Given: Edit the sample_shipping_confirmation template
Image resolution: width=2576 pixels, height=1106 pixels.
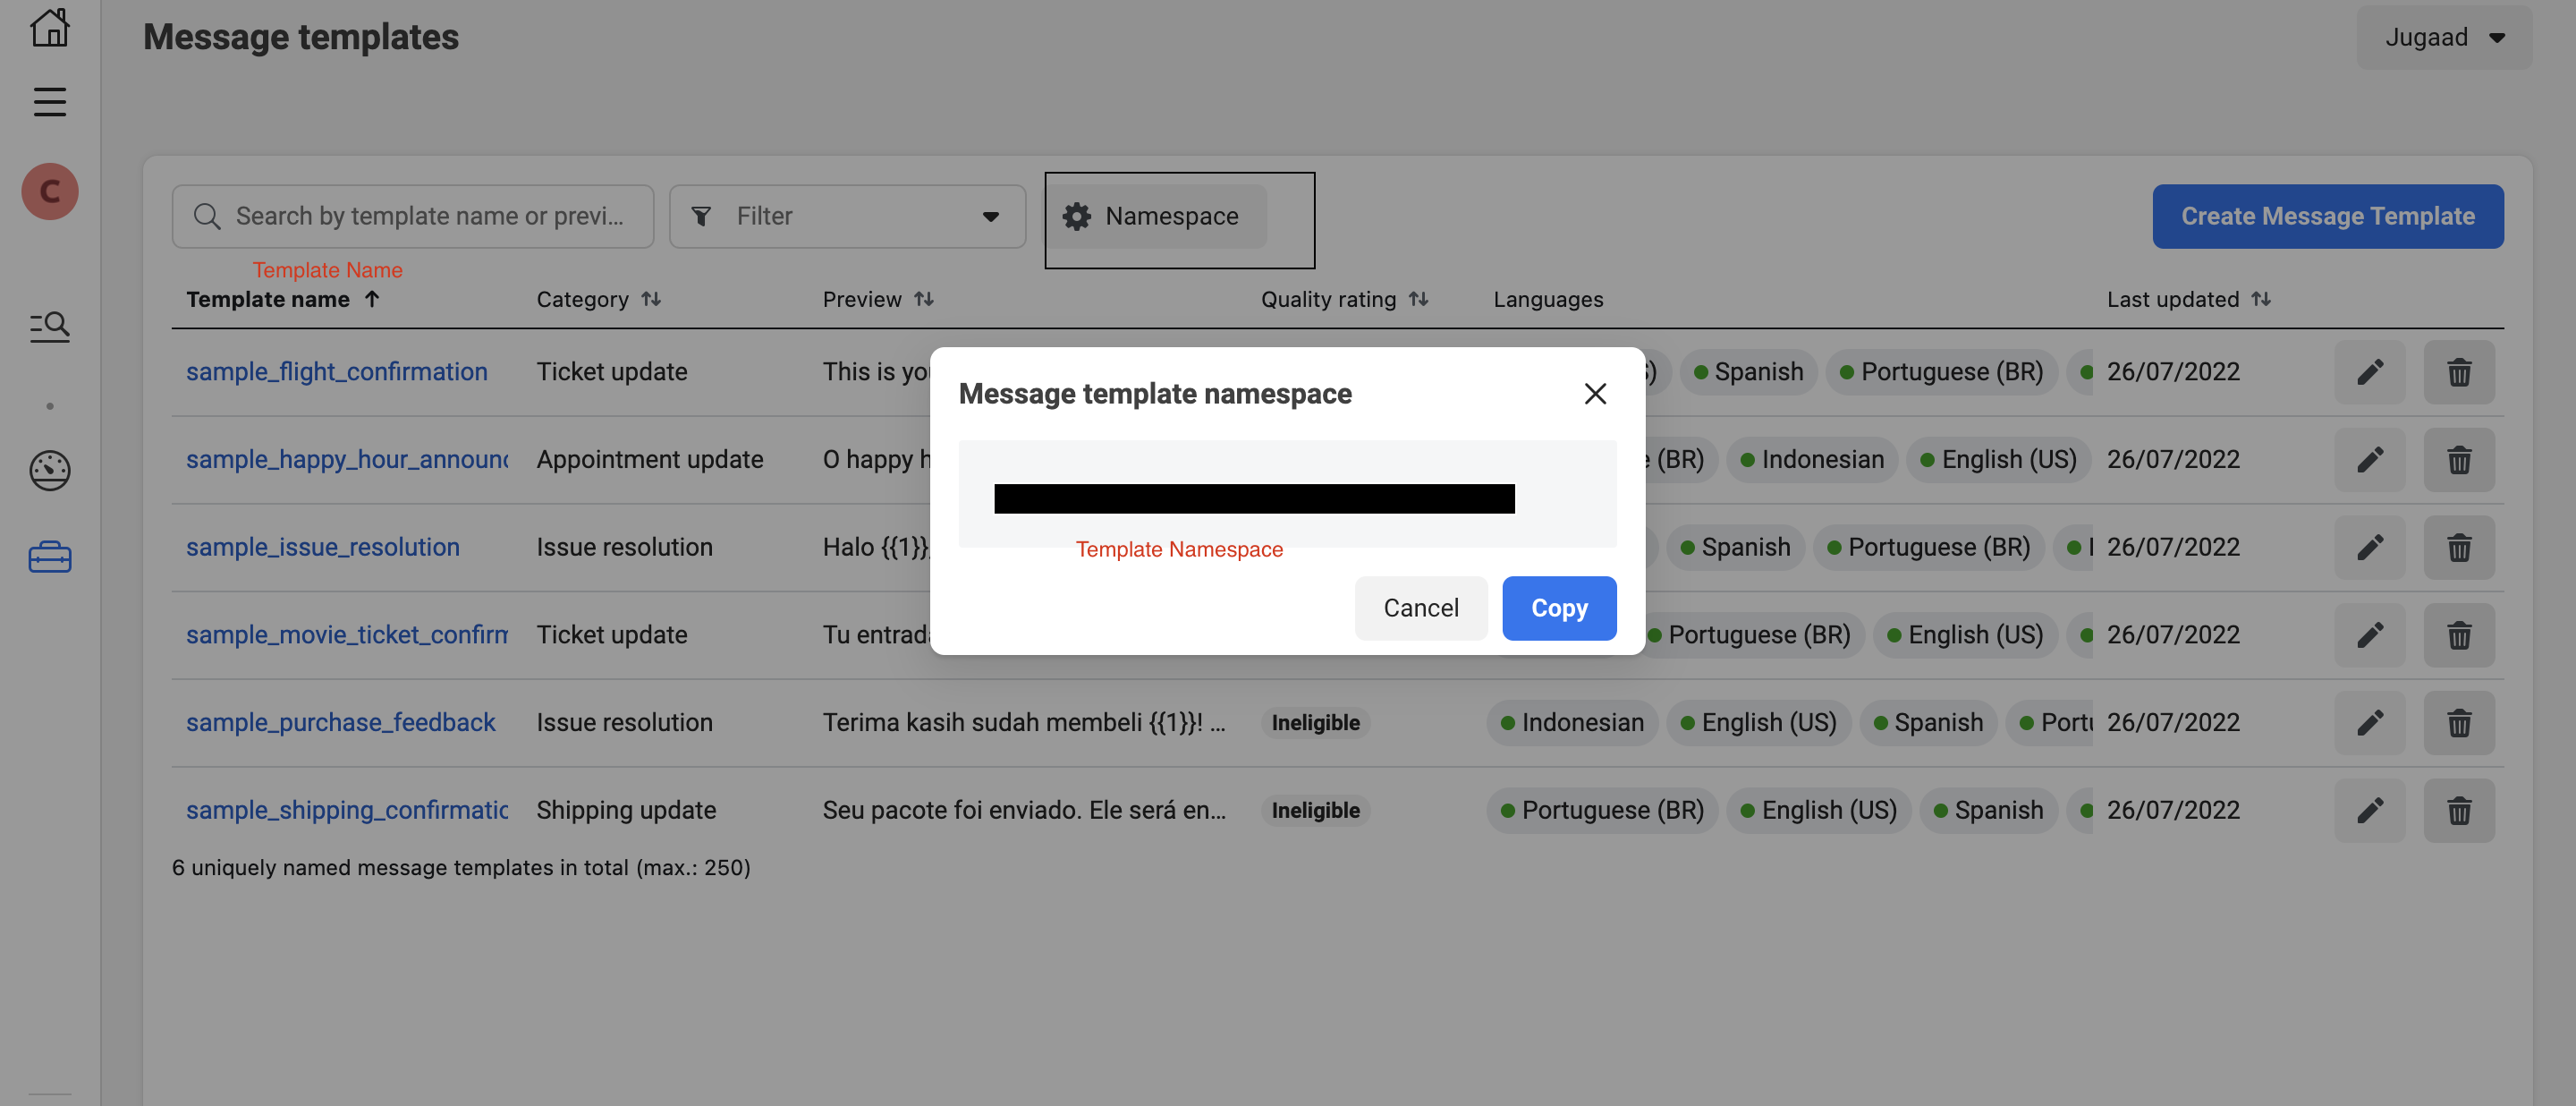Looking at the screenshot, I should click(2370, 810).
